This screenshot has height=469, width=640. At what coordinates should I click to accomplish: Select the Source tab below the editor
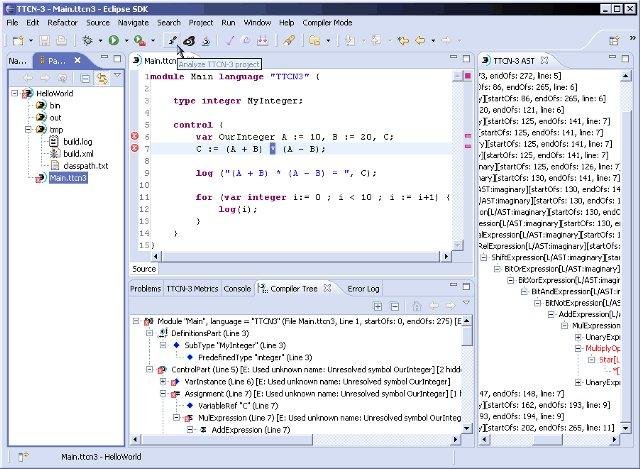[144, 269]
